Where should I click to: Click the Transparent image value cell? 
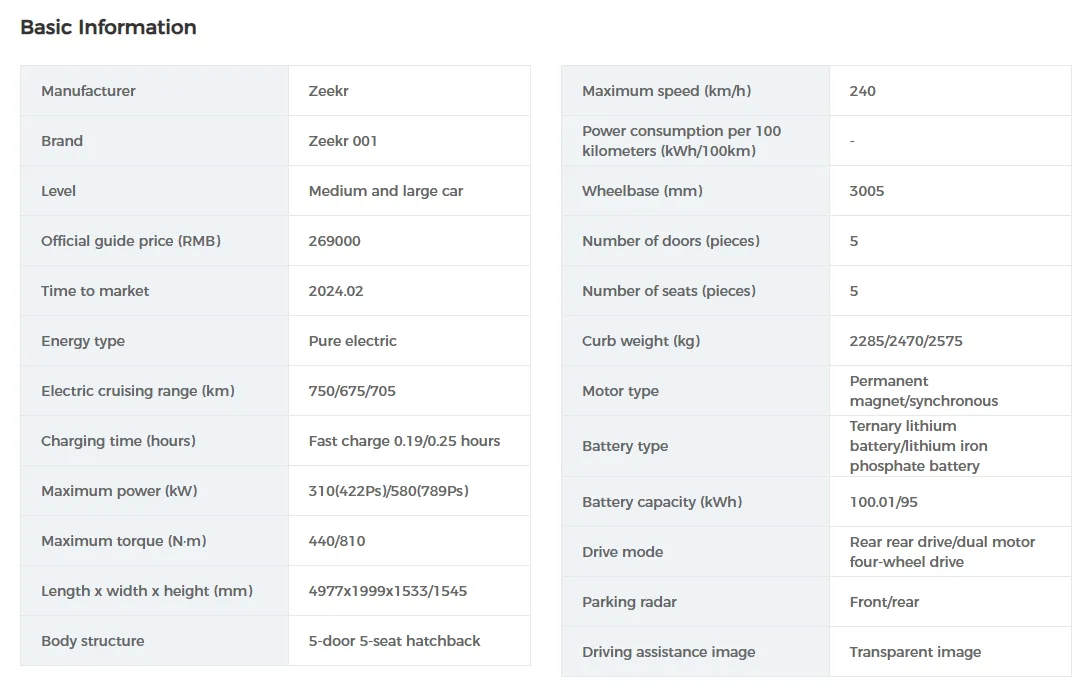point(915,652)
